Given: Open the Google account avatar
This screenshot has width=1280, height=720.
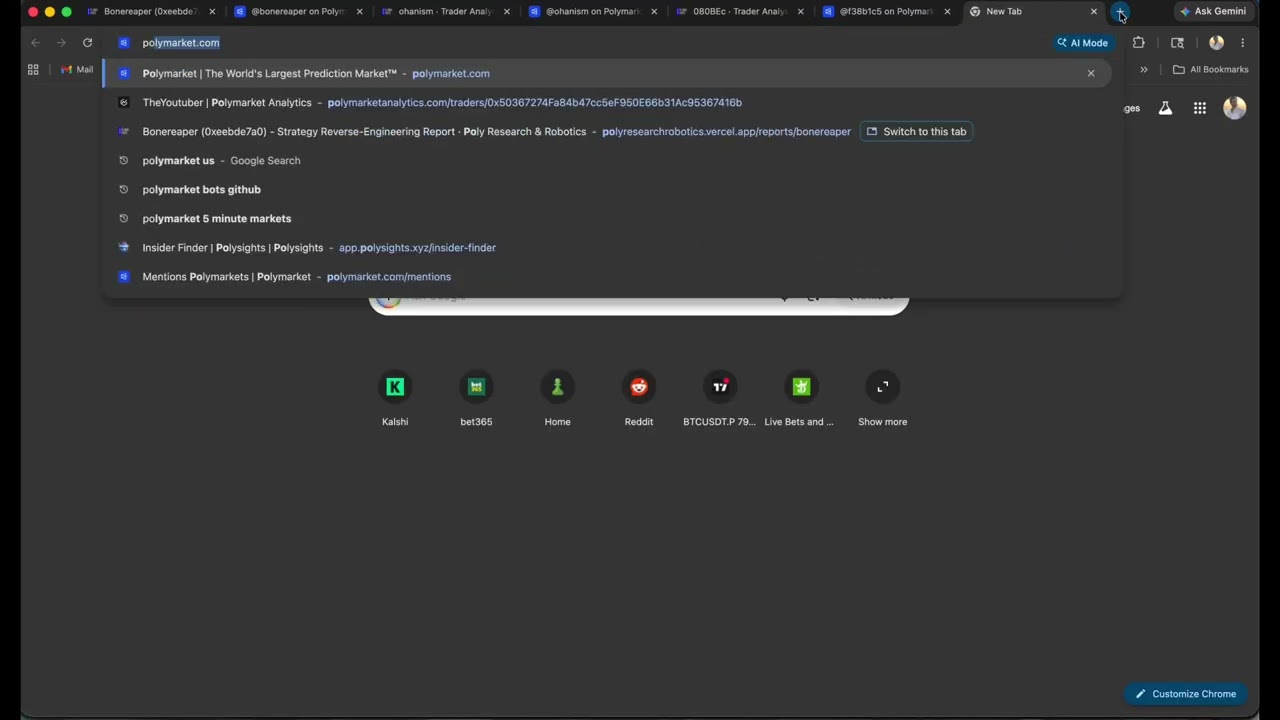Looking at the screenshot, I should [1235, 108].
